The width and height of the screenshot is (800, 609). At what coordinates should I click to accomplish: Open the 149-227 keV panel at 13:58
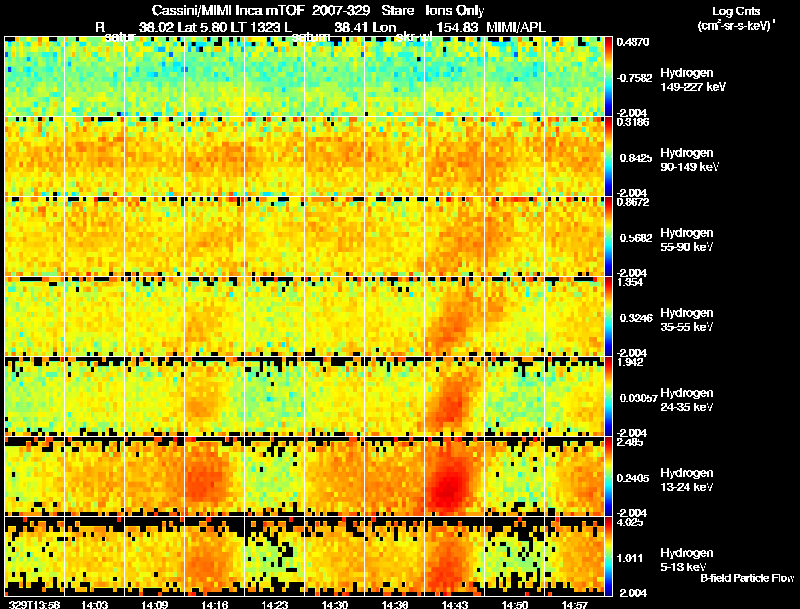(34, 77)
